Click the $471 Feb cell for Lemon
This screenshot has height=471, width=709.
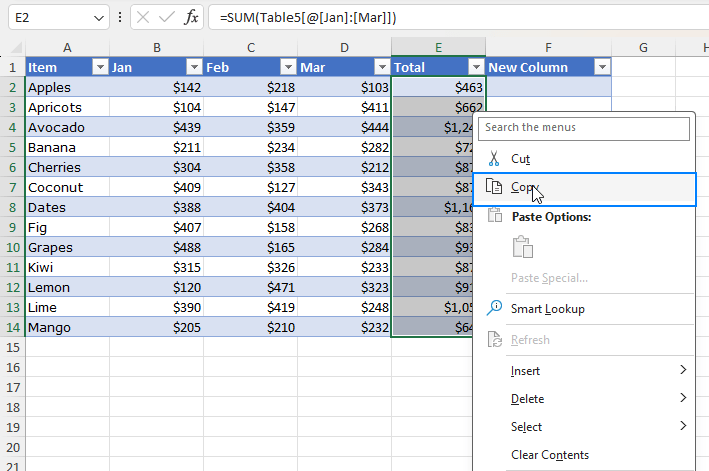(x=251, y=287)
